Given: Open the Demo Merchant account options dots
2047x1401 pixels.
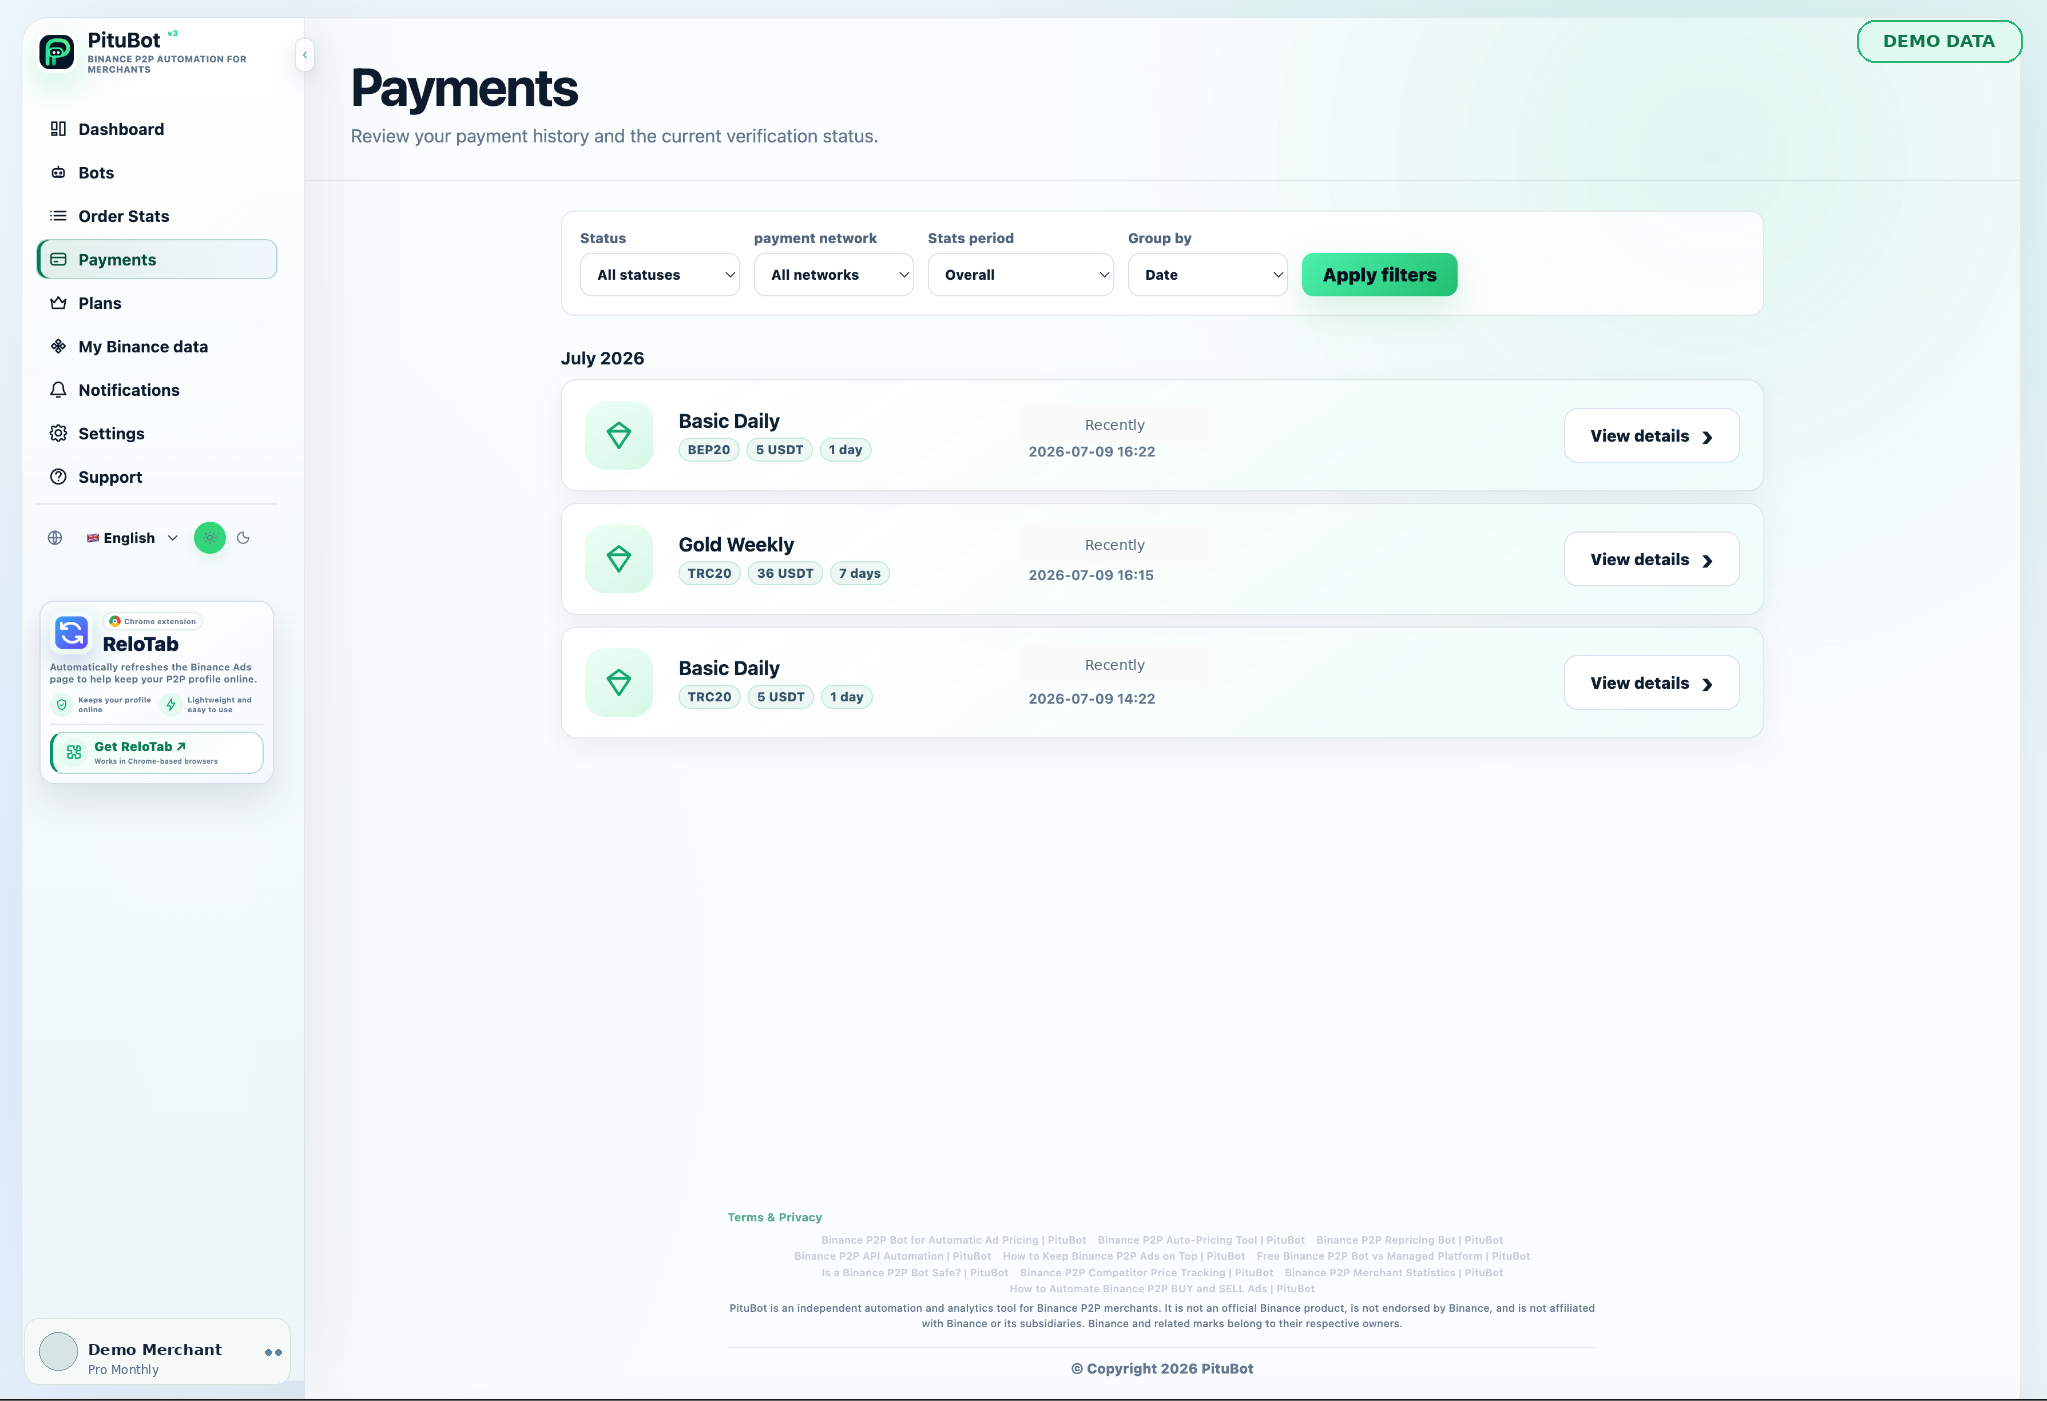Looking at the screenshot, I should (273, 1352).
